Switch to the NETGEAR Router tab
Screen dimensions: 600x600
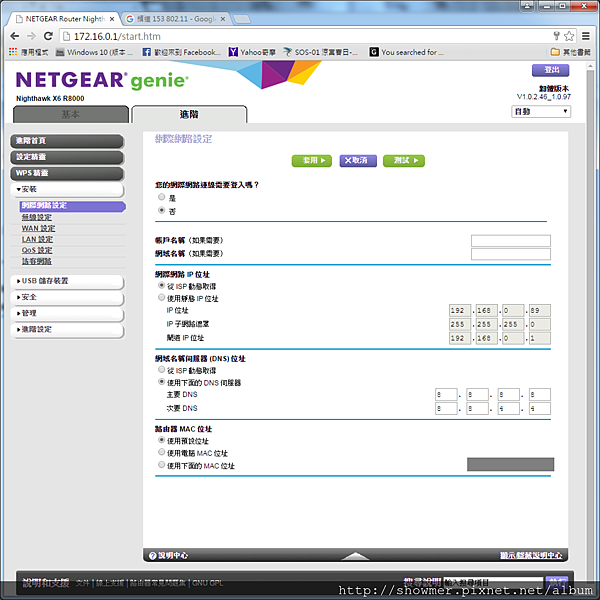[62, 19]
